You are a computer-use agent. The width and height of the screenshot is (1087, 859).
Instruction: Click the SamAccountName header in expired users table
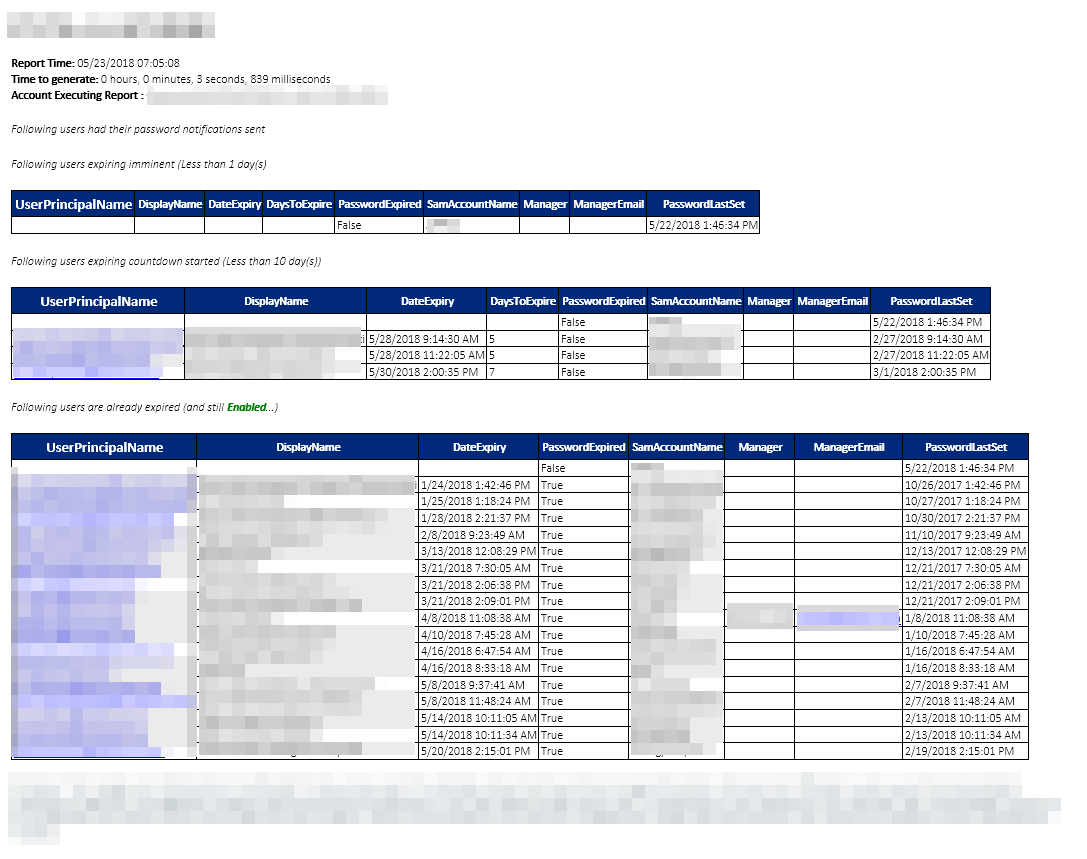coord(676,447)
